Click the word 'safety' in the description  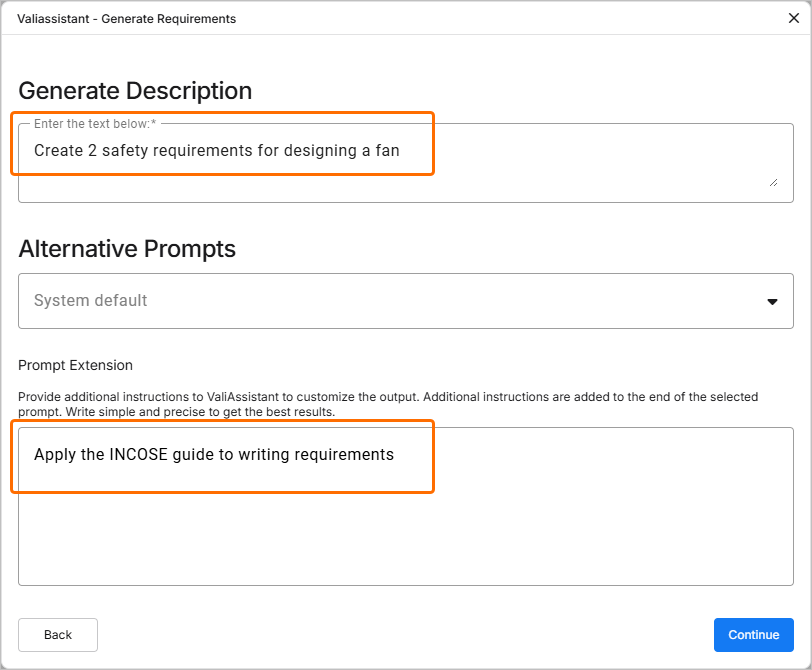125,151
